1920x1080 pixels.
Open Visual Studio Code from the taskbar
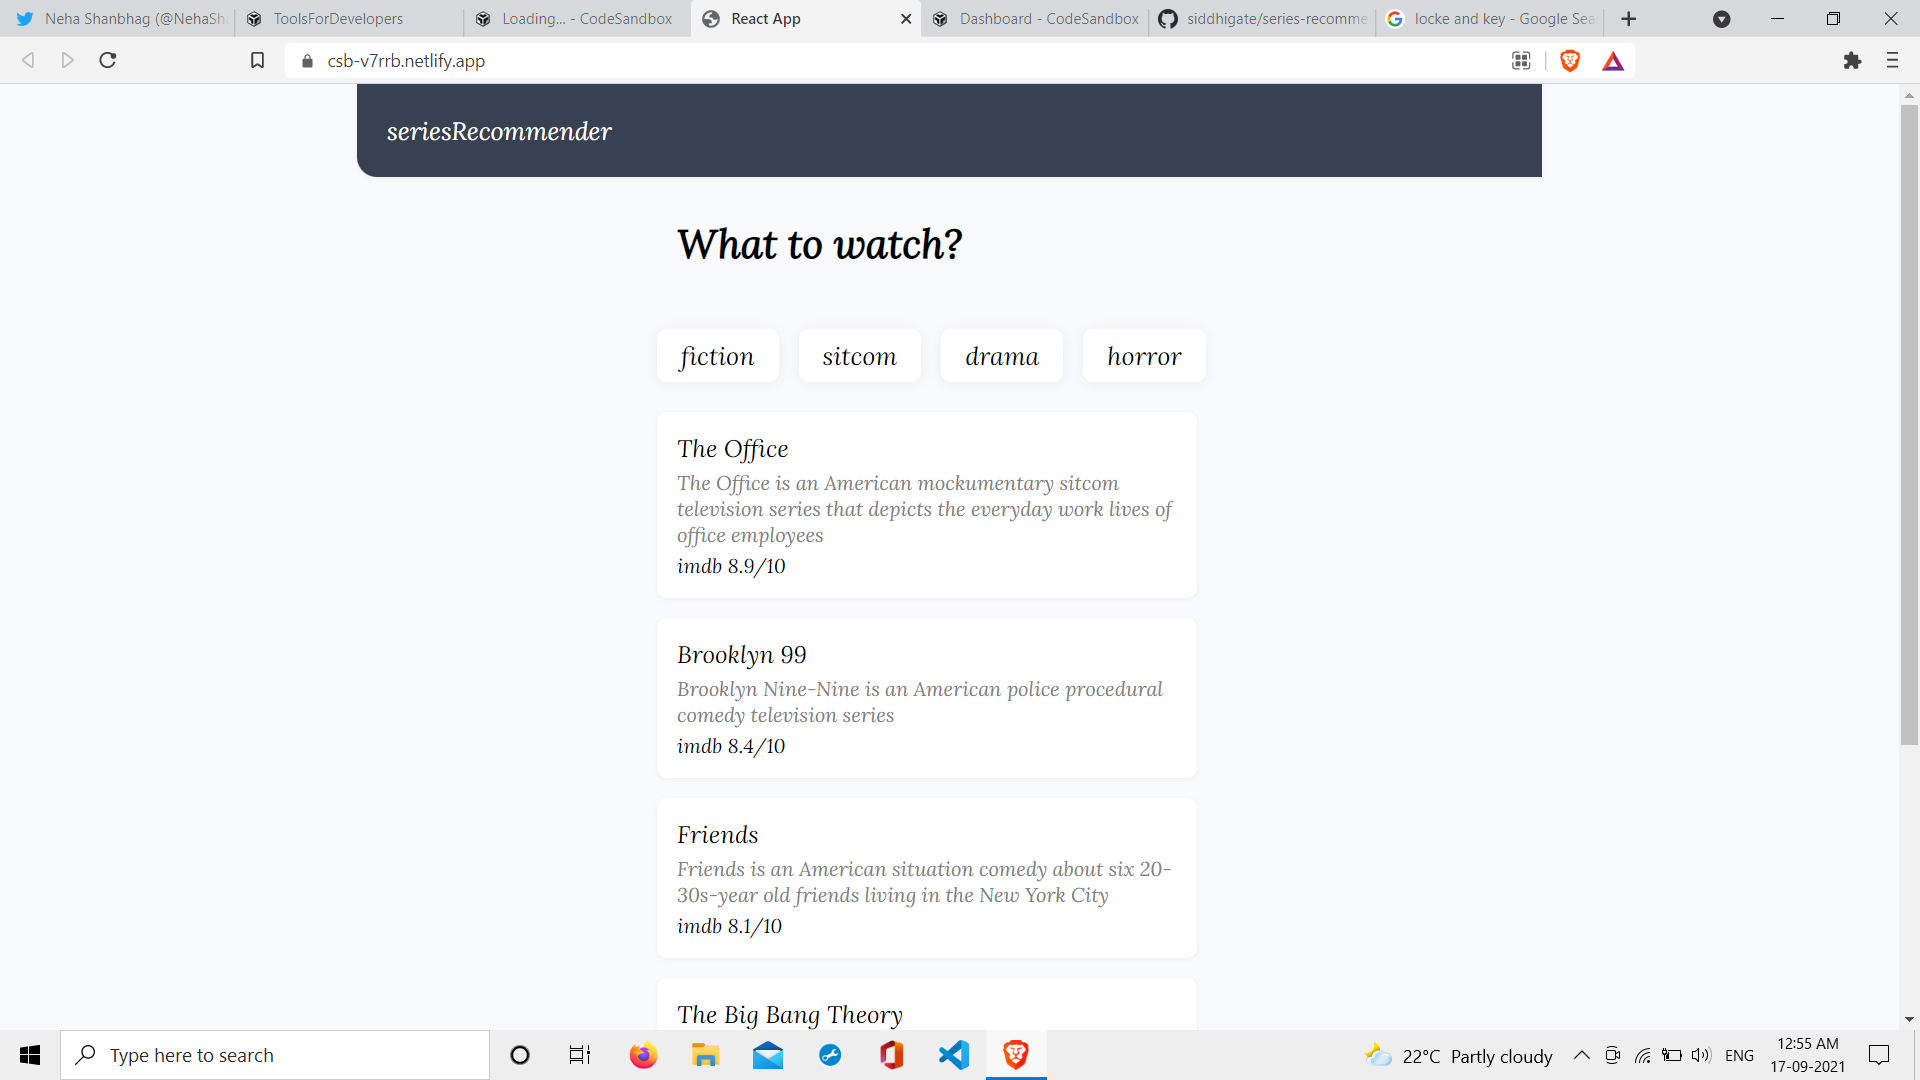coord(954,1055)
